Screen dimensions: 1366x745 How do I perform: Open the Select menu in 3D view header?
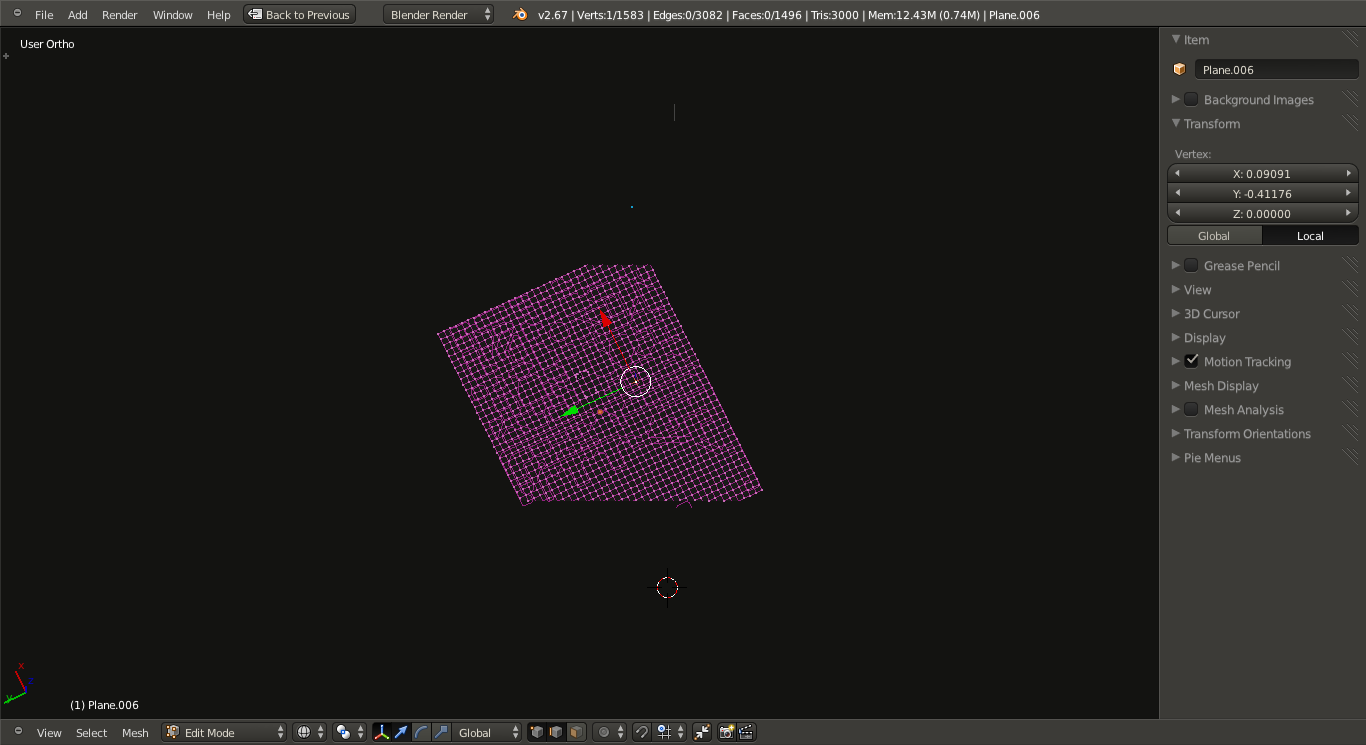(91, 732)
